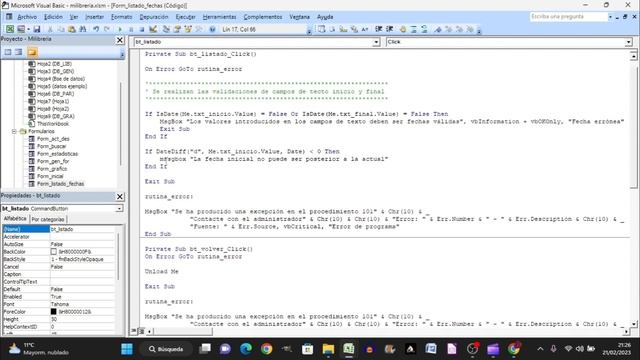Click the Caption property row
Viewport: 640px width, 360px height.
[x=59, y=274]
